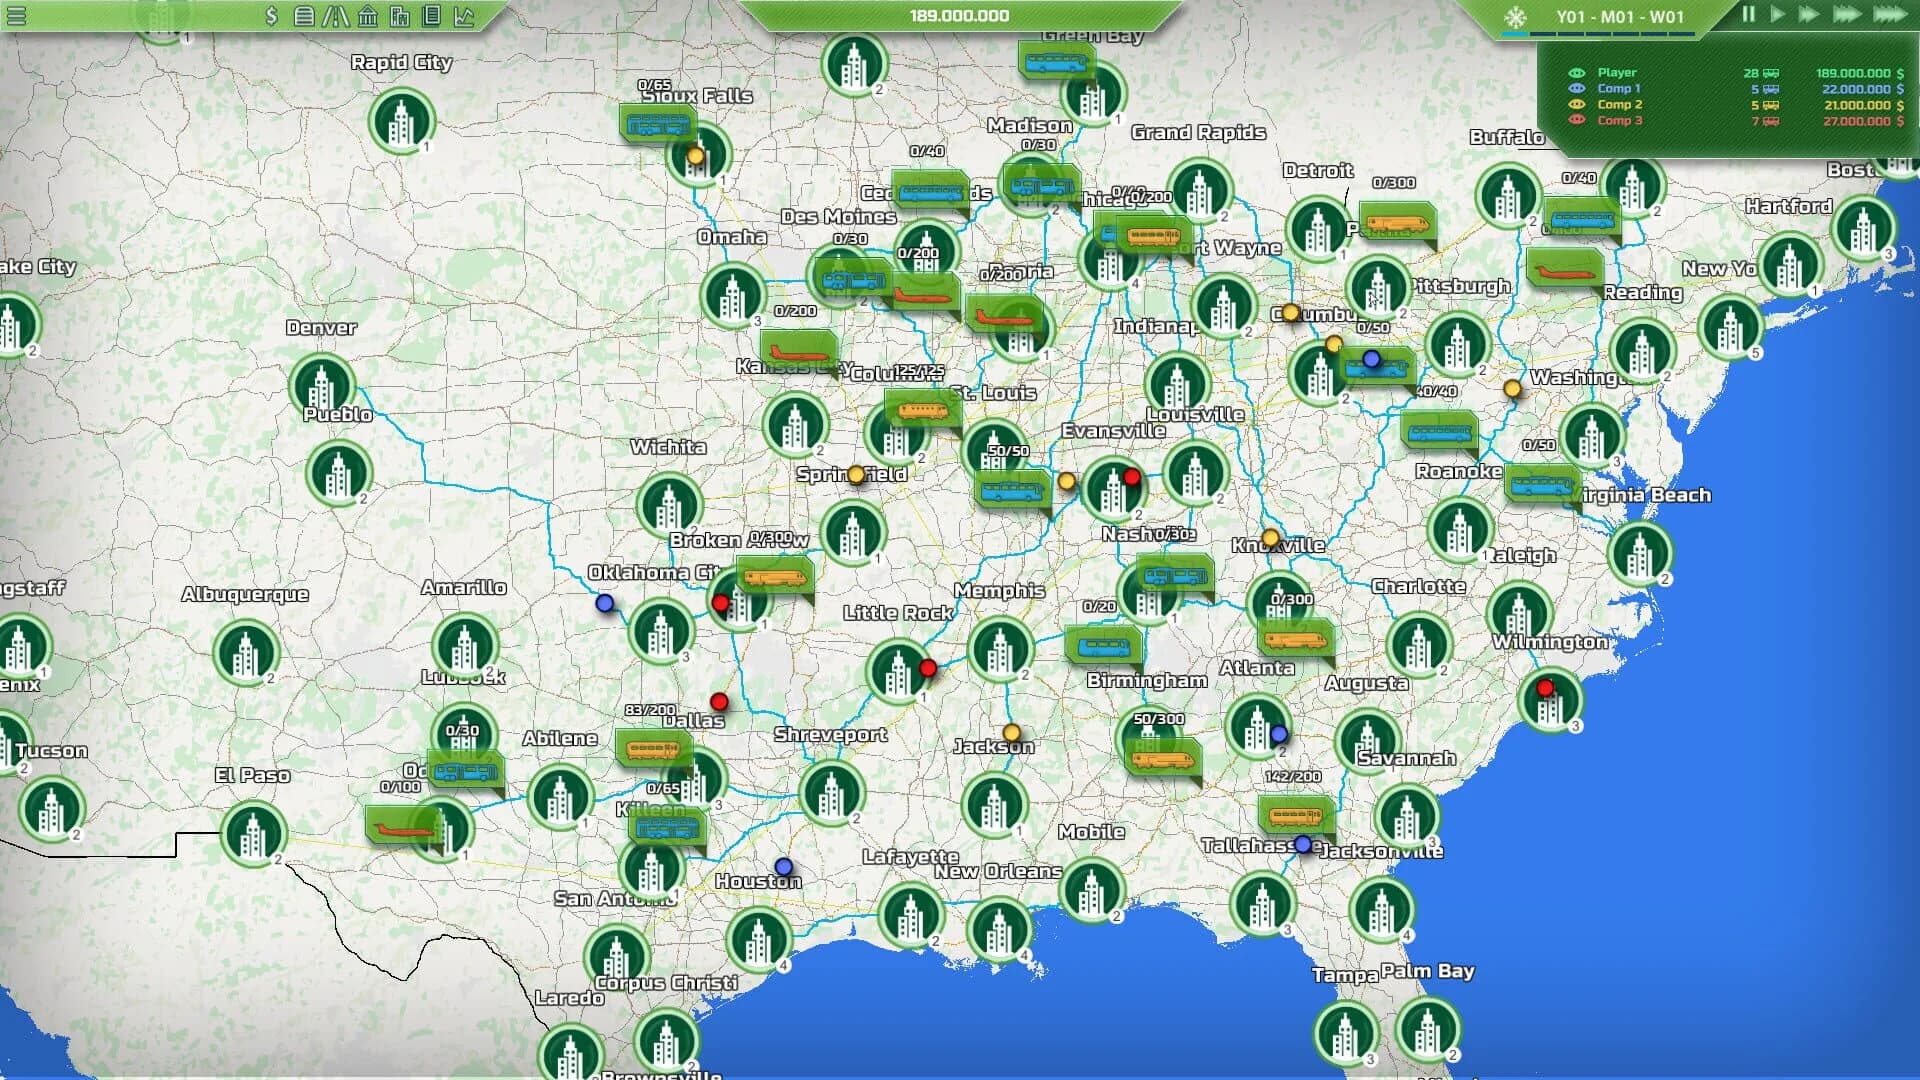Hide Comp 3 routes with red eye toggle
Viewport: 1920px width, 1080px height.
(1577, 120)
